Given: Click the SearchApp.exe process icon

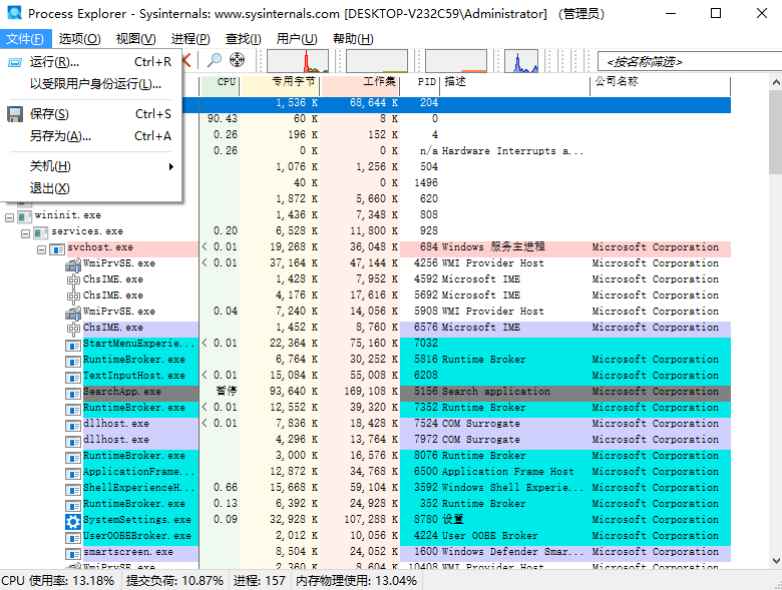Looking at the screenshot, I should point(73,393).
